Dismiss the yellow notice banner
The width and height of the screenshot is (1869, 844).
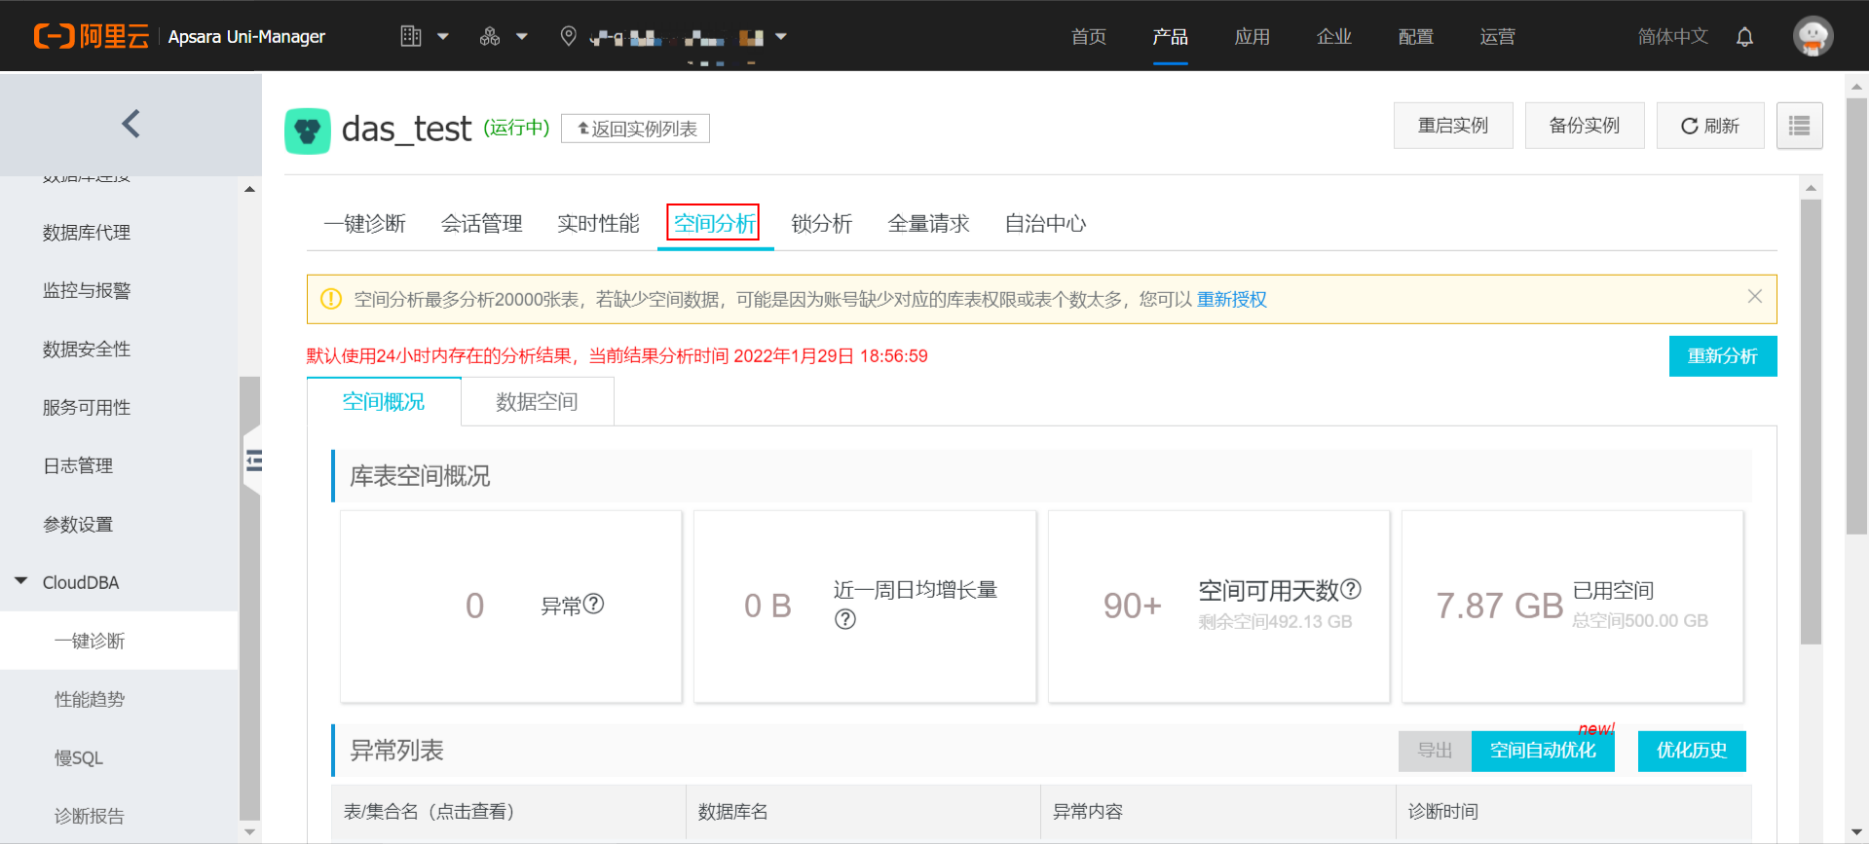[1755, 296]
